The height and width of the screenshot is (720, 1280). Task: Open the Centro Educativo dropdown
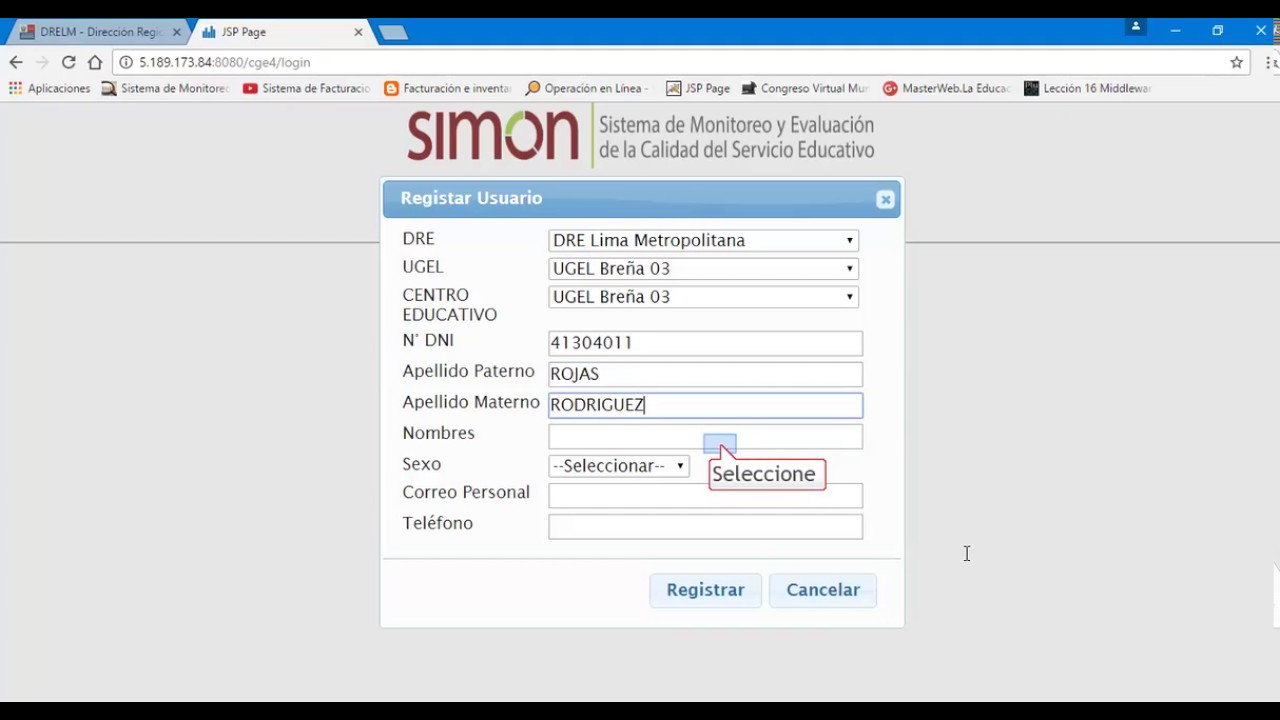[703, 296]
